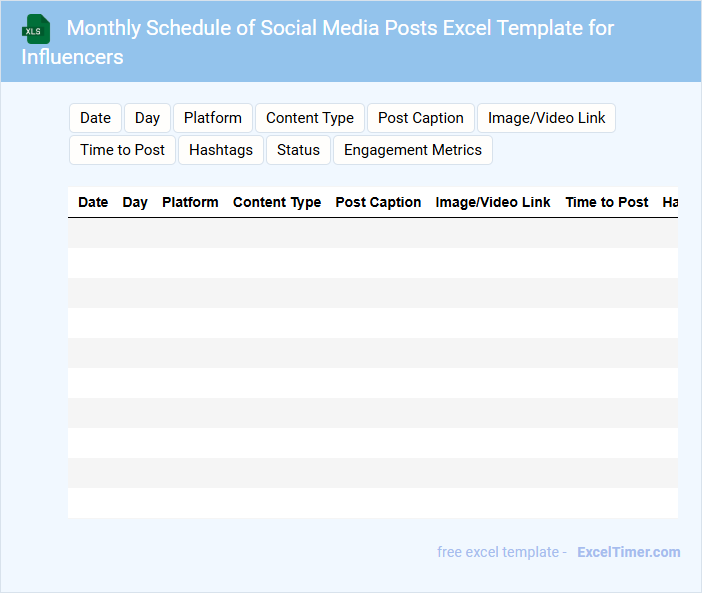This screenshot has width=702, height=593.
Task: Click the Date column header in table
Action: [x=93, y=202]
